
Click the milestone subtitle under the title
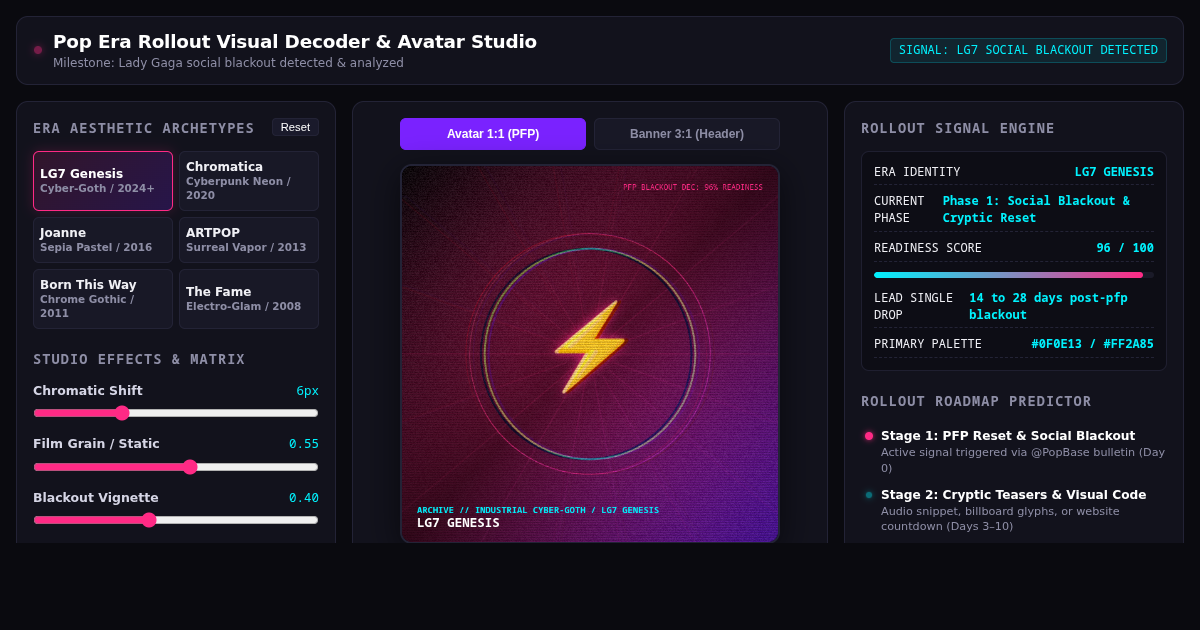[x=228, y=63]
